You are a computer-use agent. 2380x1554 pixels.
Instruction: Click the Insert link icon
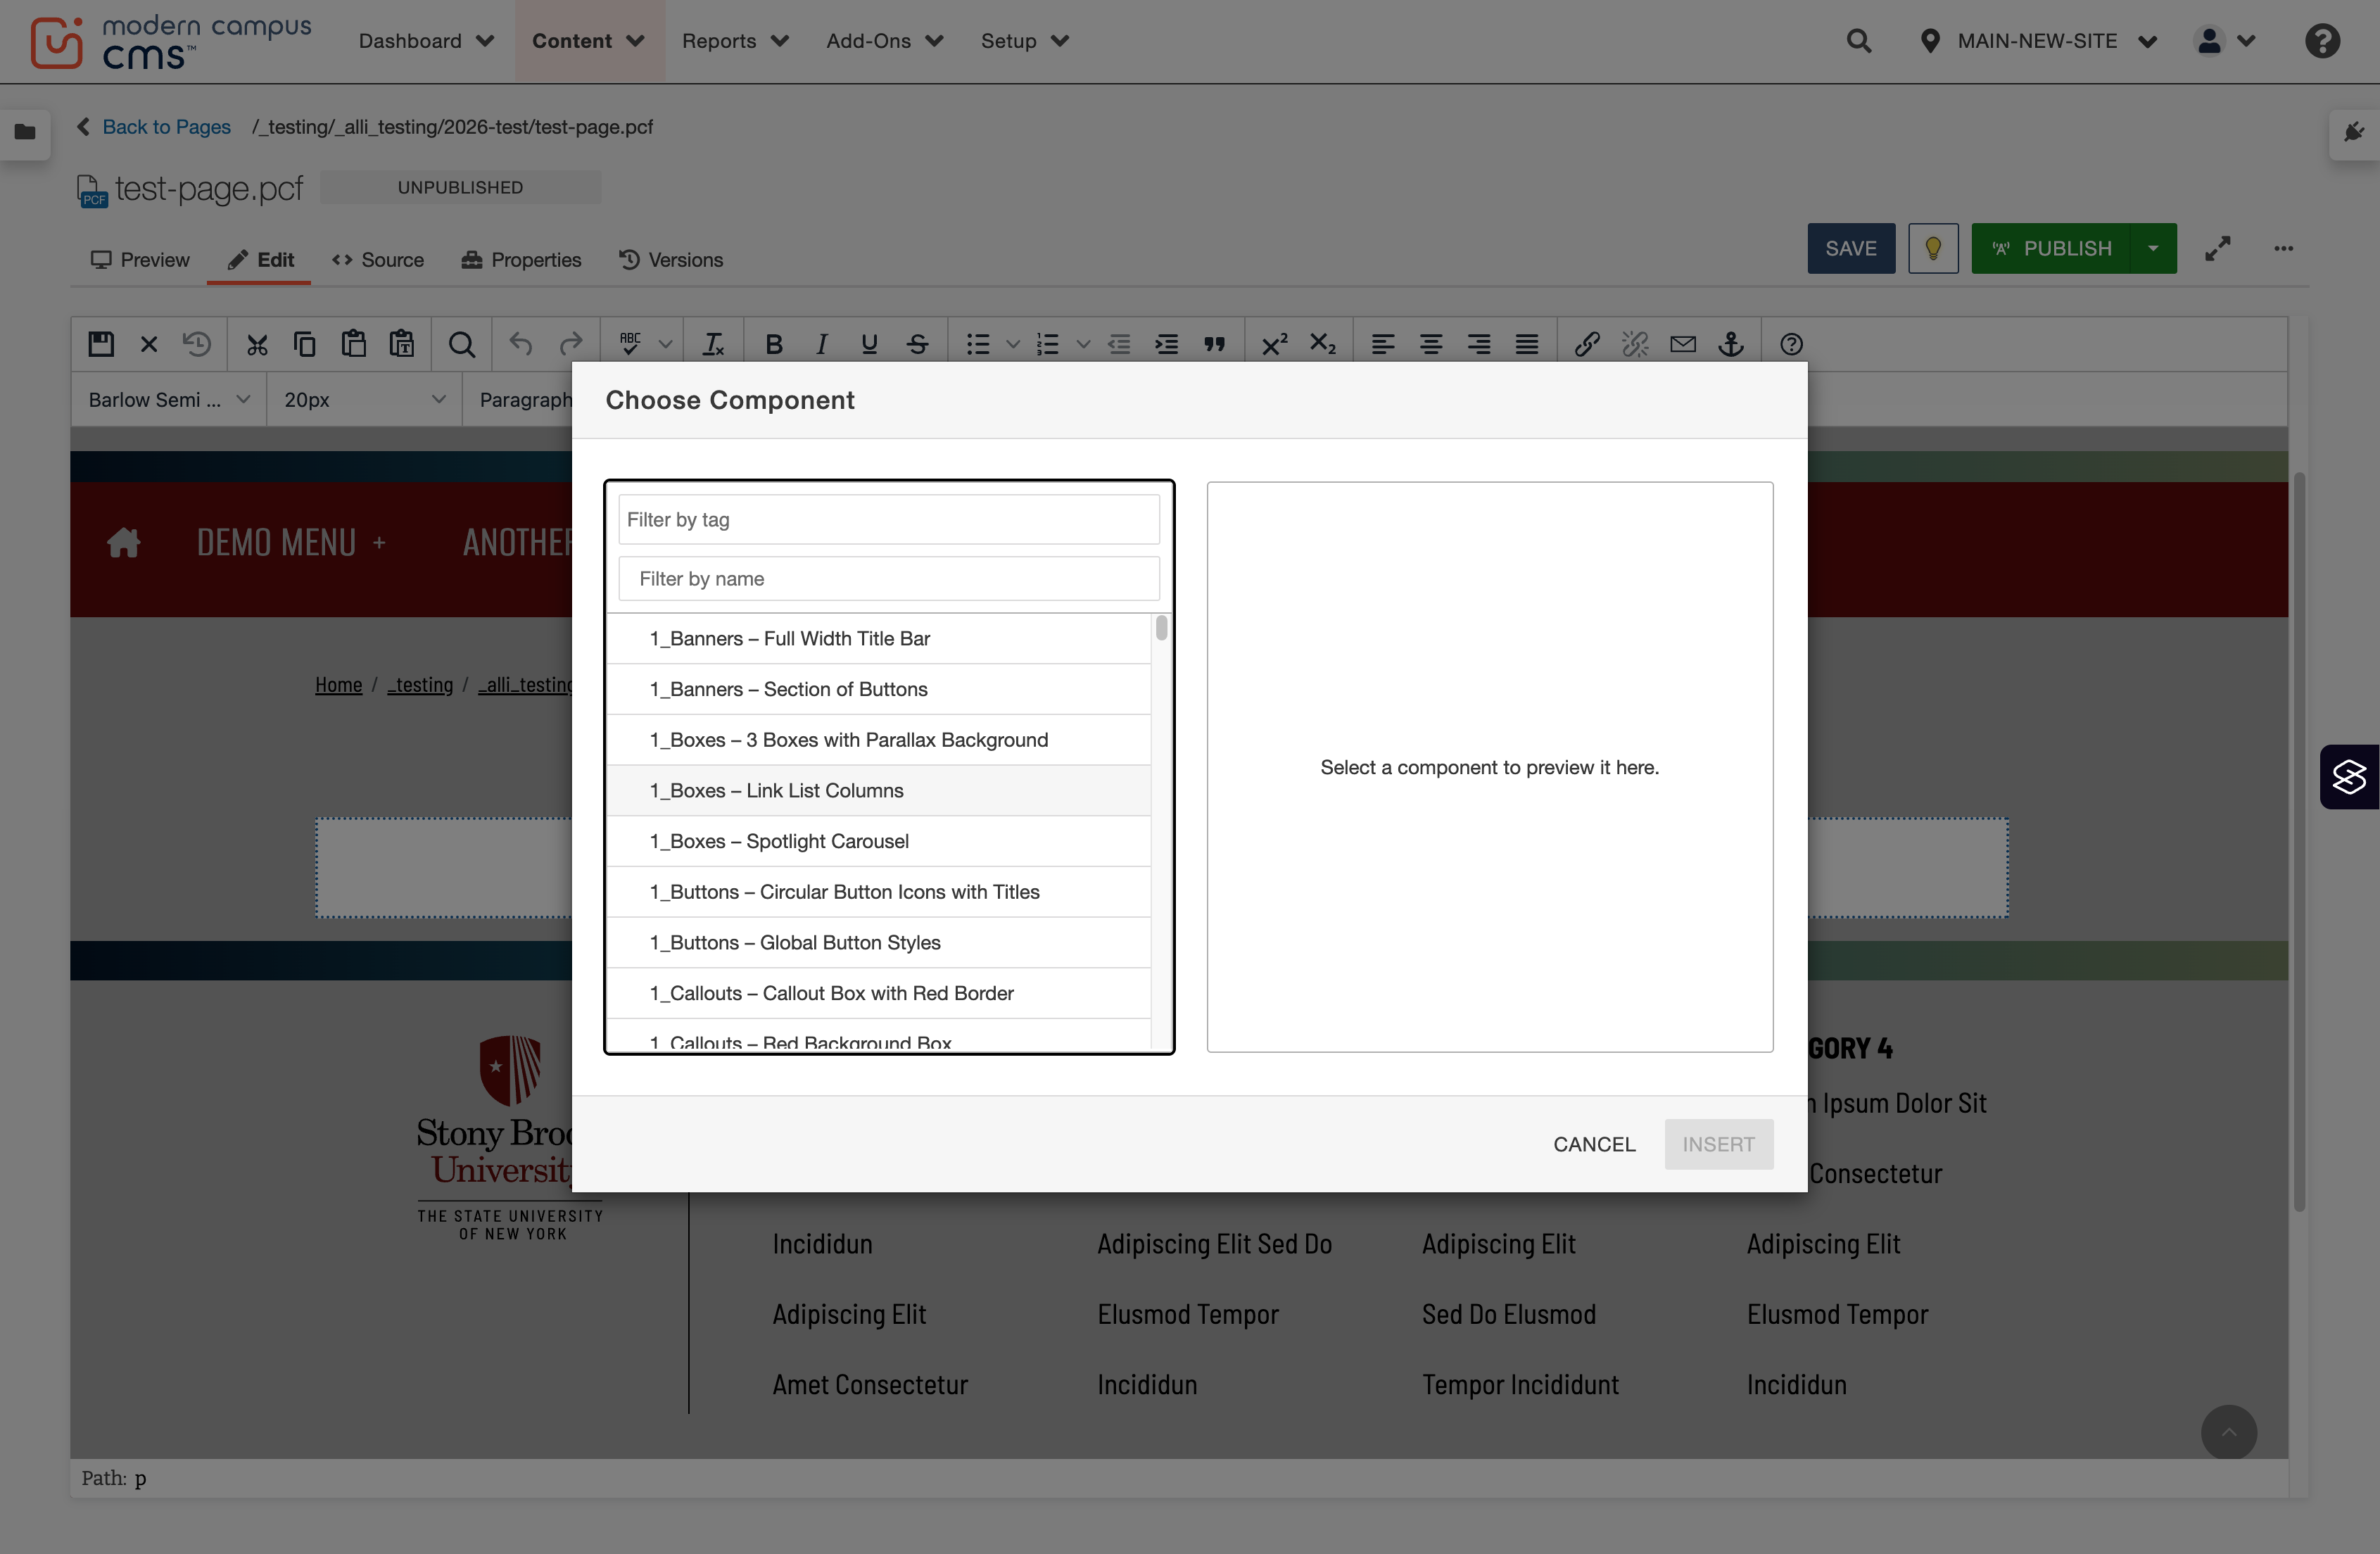pos(1587,344)
